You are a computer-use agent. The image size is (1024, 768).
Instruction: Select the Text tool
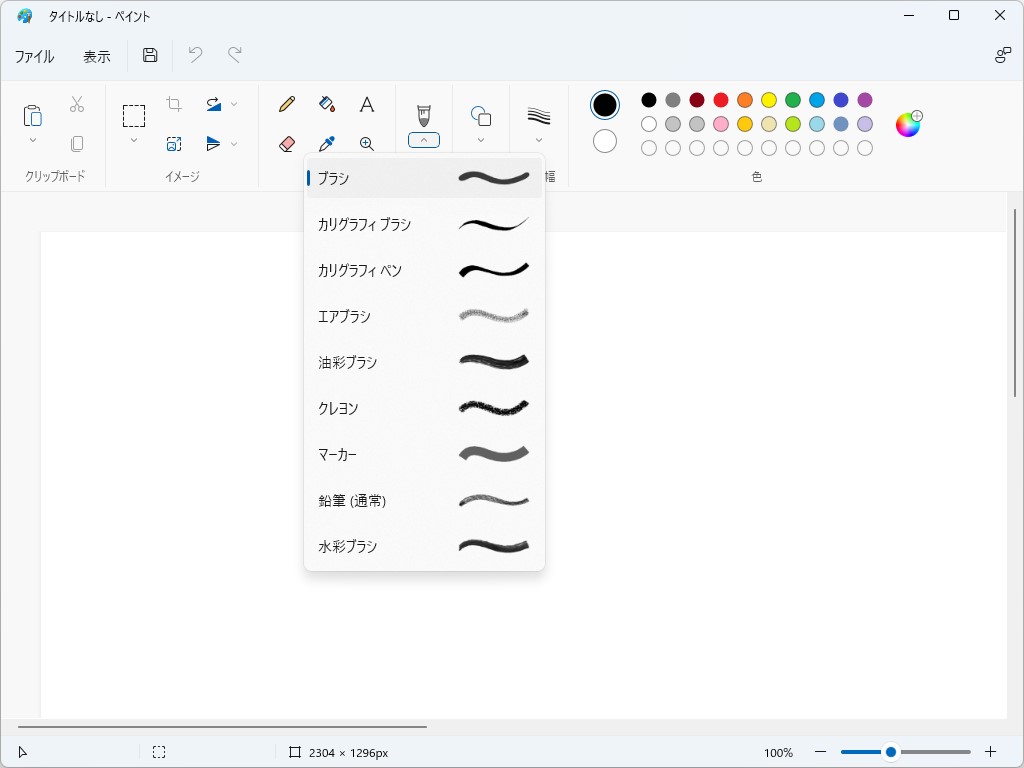tap(367, 104)
